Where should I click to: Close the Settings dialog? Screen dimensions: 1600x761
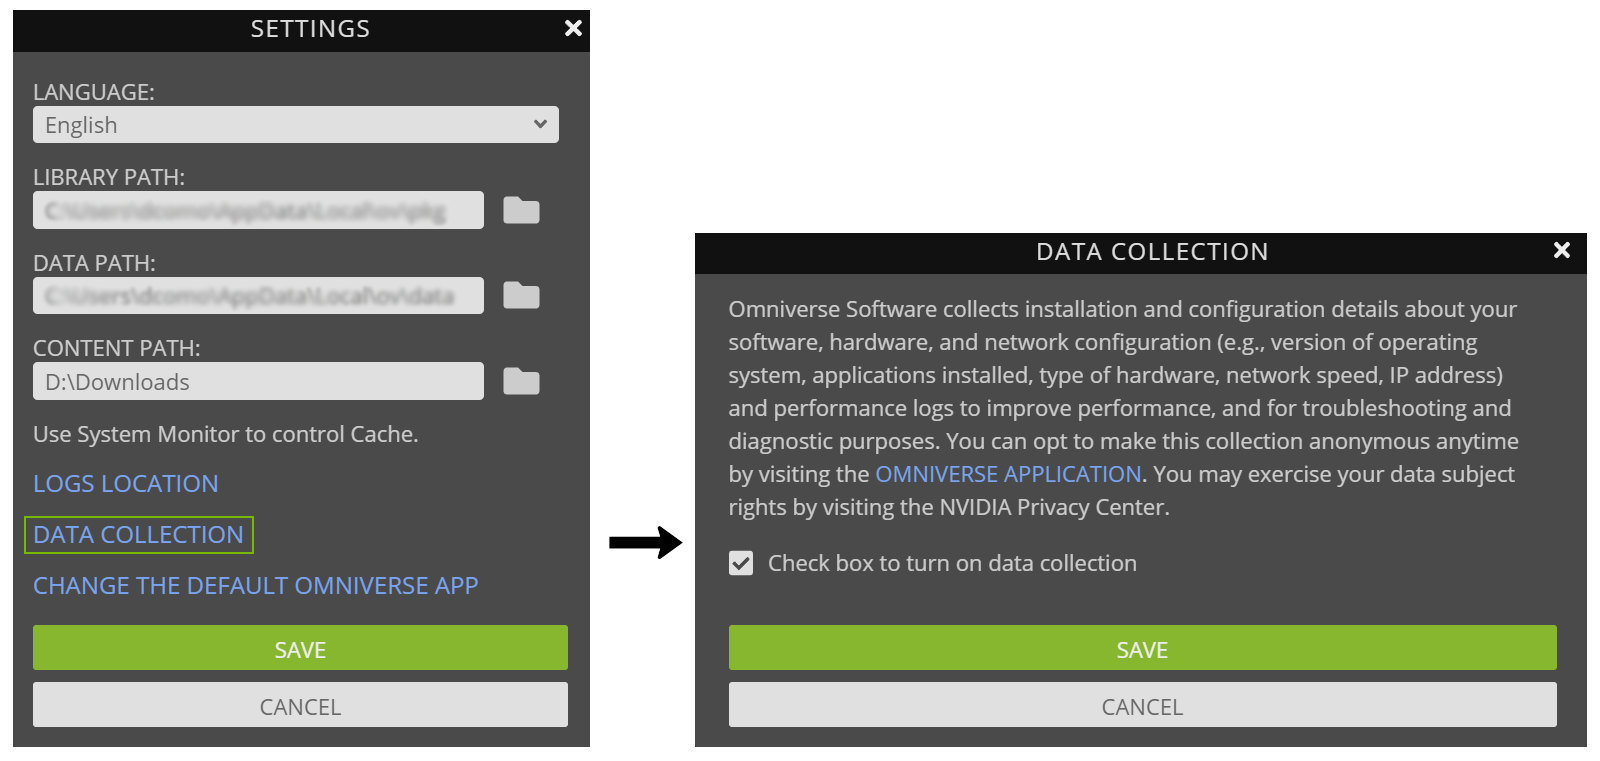point(573,28)
